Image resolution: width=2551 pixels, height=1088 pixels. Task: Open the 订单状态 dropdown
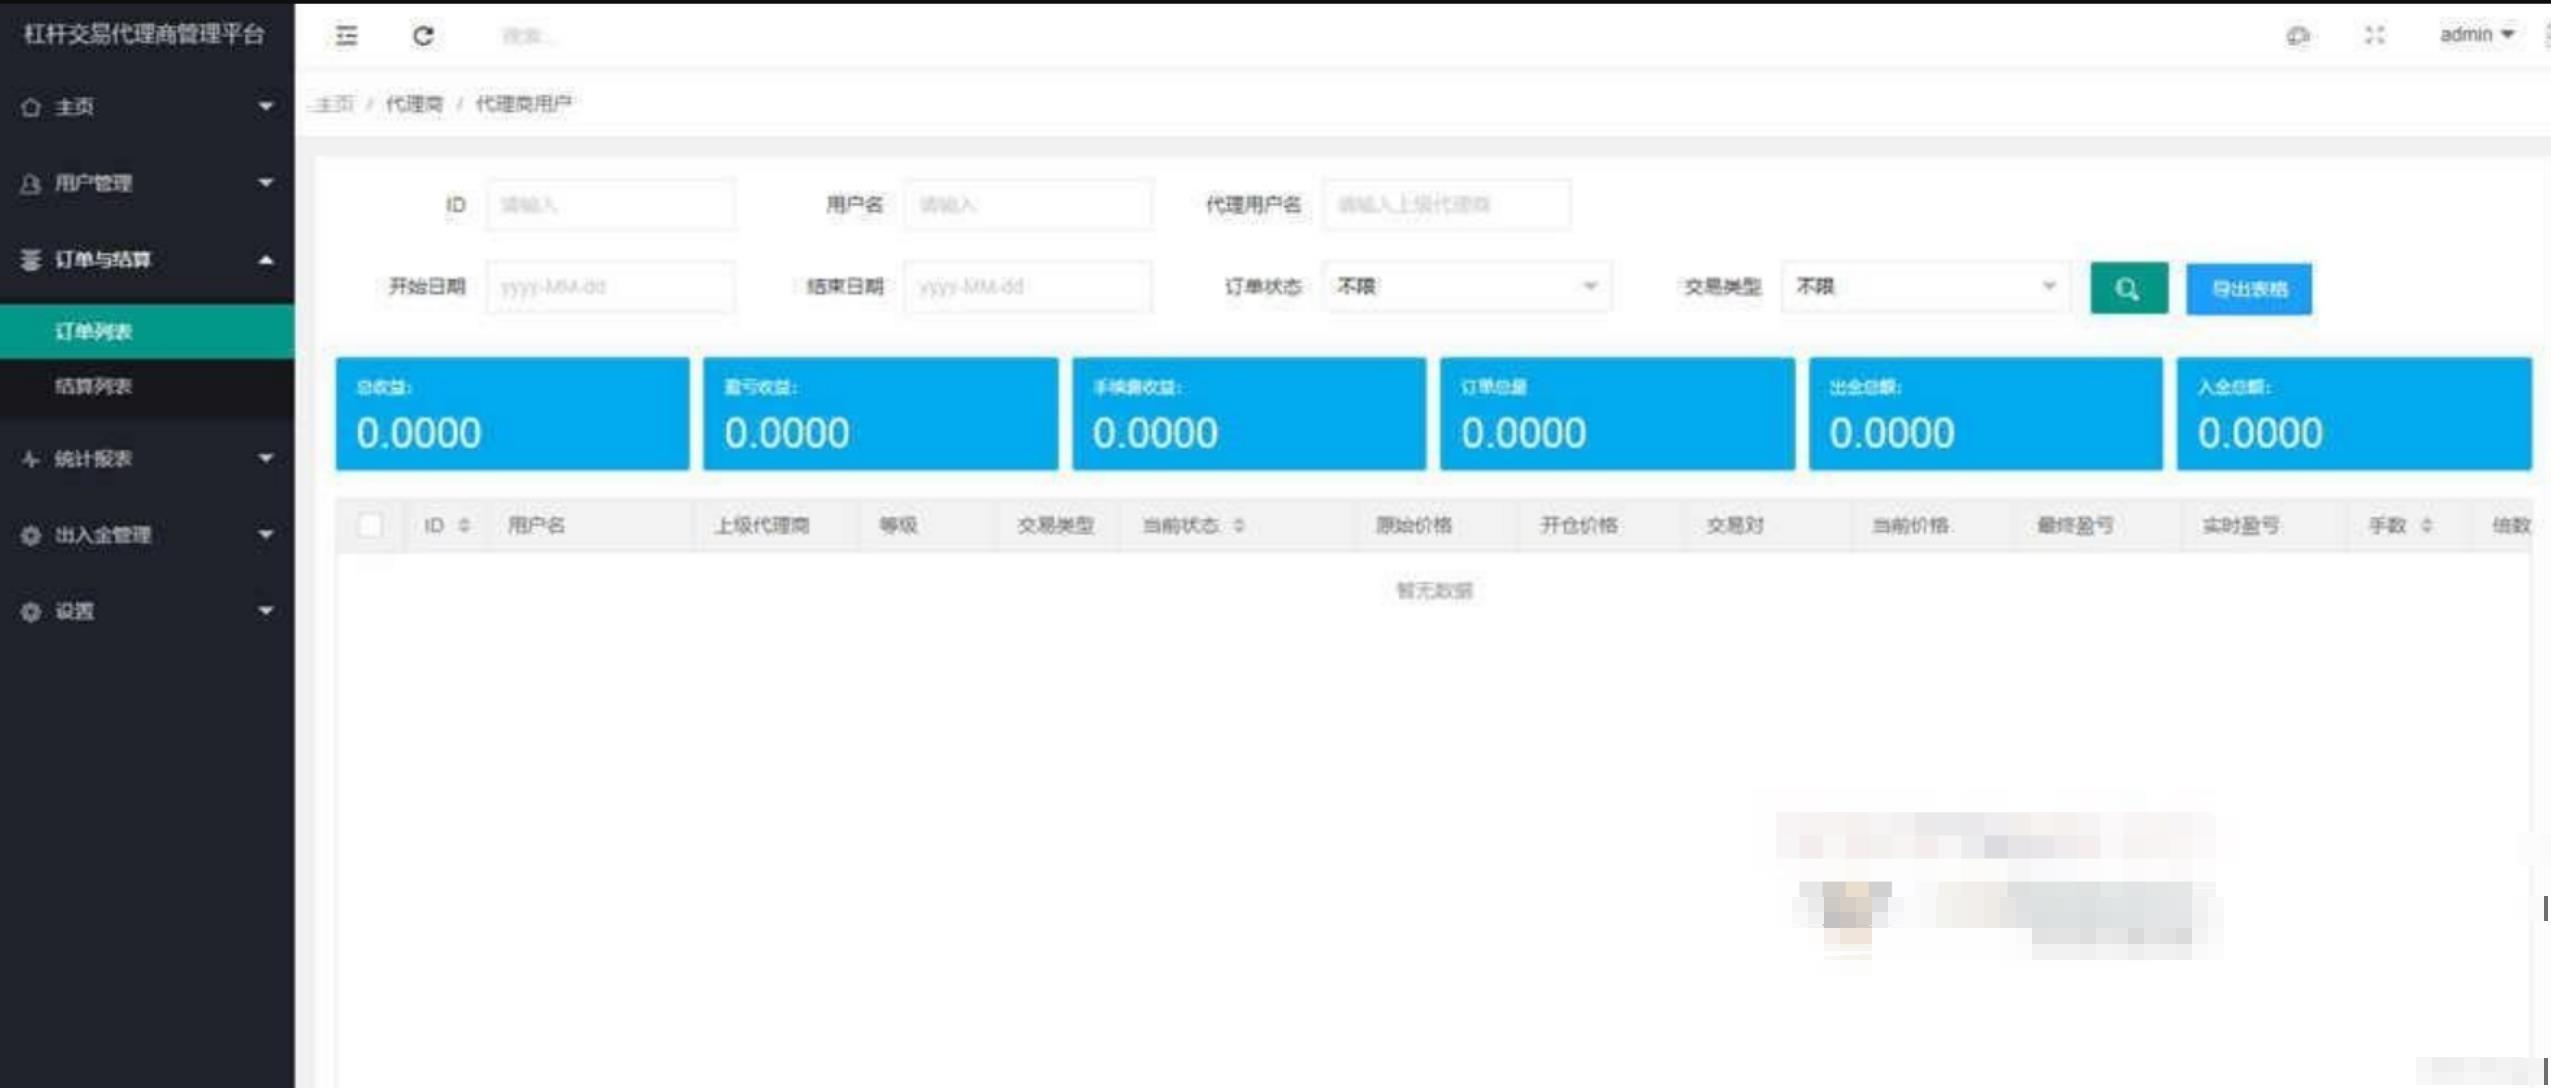(1466, 287)
